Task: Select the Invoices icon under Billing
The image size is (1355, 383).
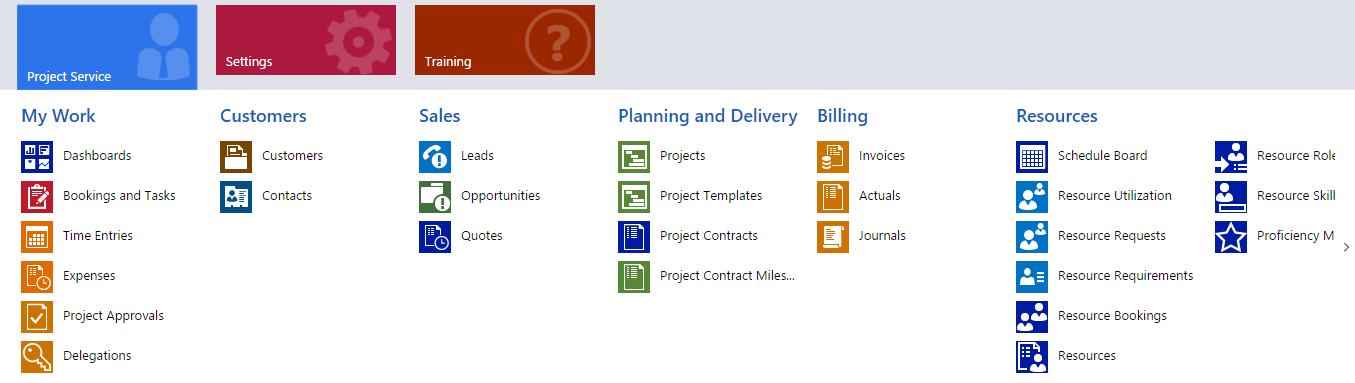Action: 833,157
